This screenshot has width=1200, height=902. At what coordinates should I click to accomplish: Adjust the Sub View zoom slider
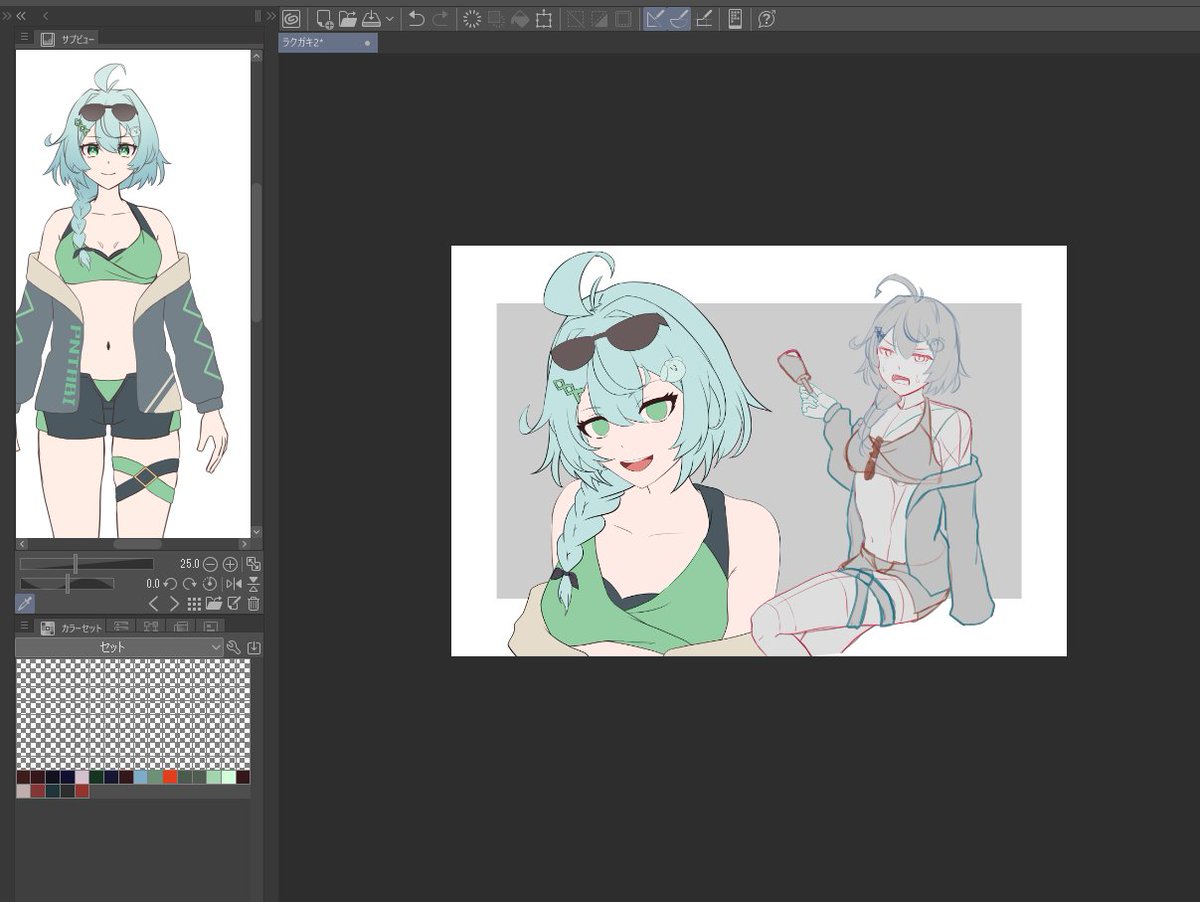87,564
